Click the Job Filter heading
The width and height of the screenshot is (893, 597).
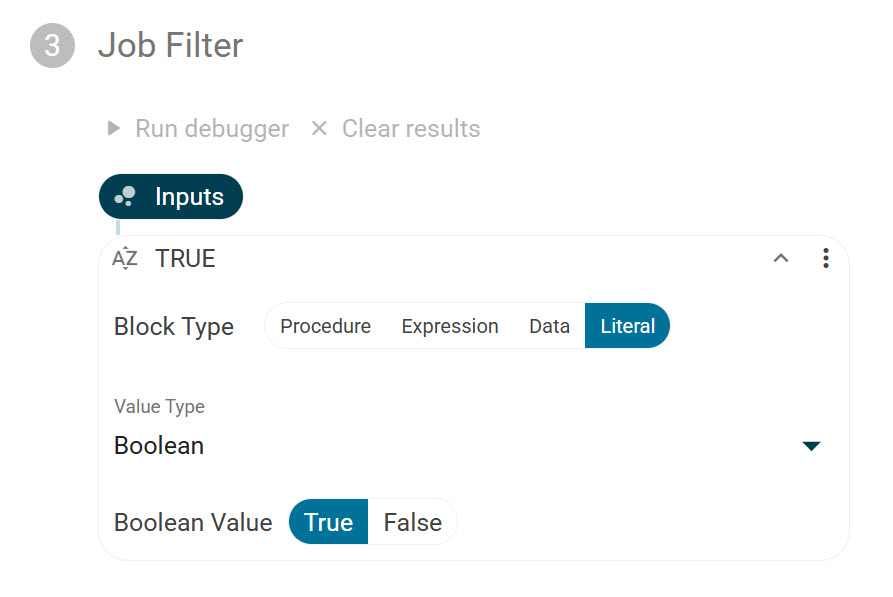point(170,46)
